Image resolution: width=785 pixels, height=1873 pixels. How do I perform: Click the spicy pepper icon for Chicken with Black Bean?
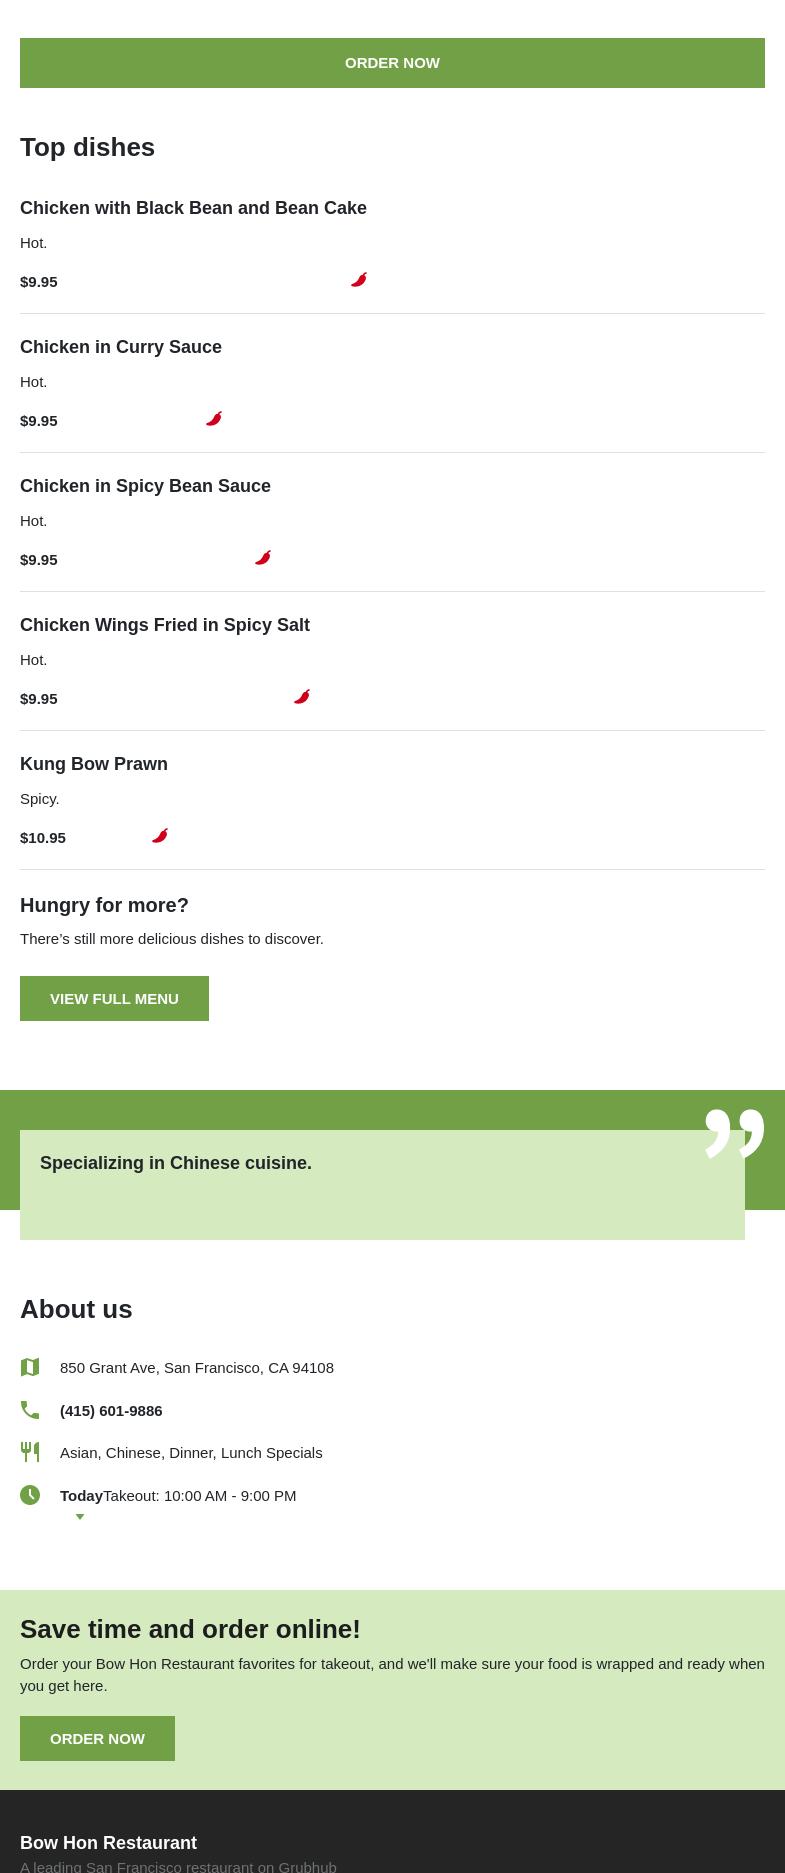[359, 280]
